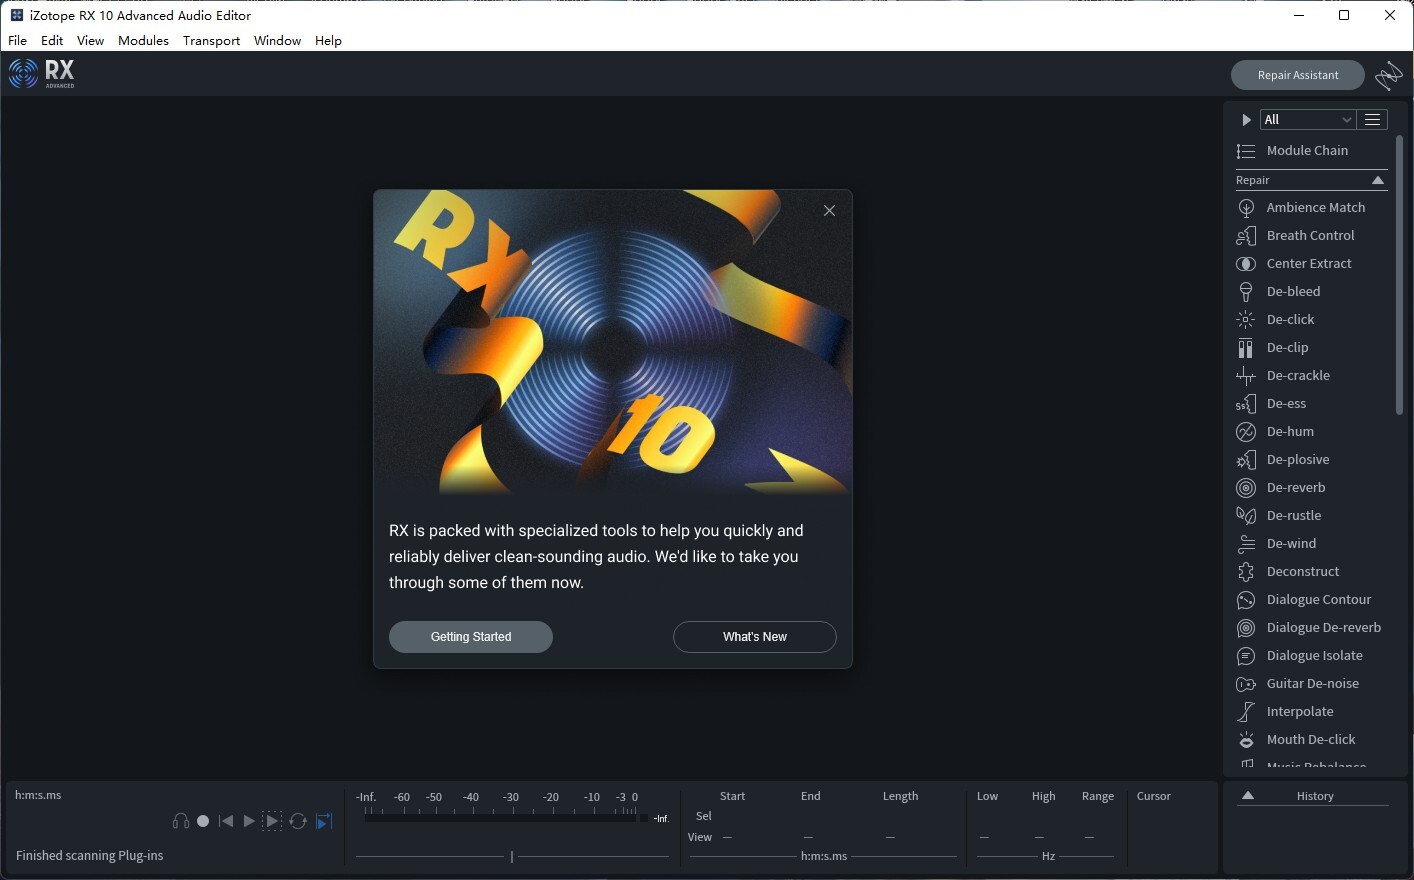Open the Help menu
The image size is (1414, 880).
328,41
